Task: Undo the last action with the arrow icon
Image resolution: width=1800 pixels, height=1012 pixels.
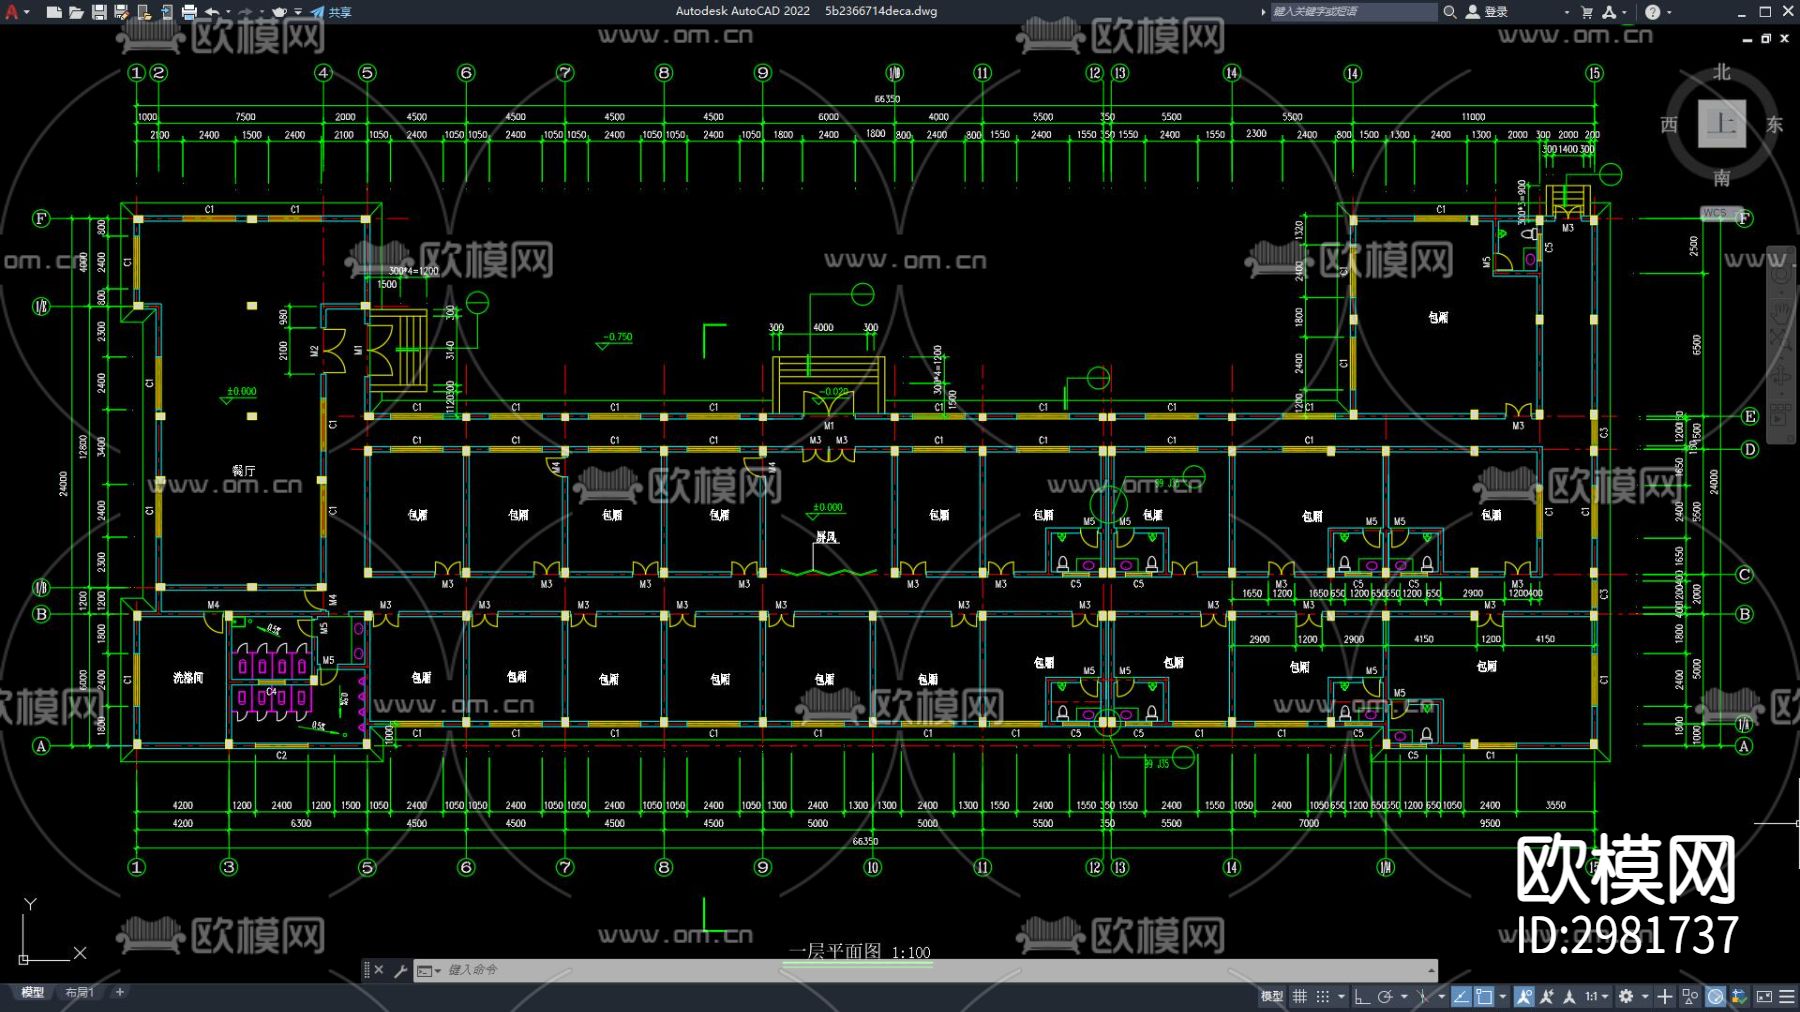Action: (212, 12)
